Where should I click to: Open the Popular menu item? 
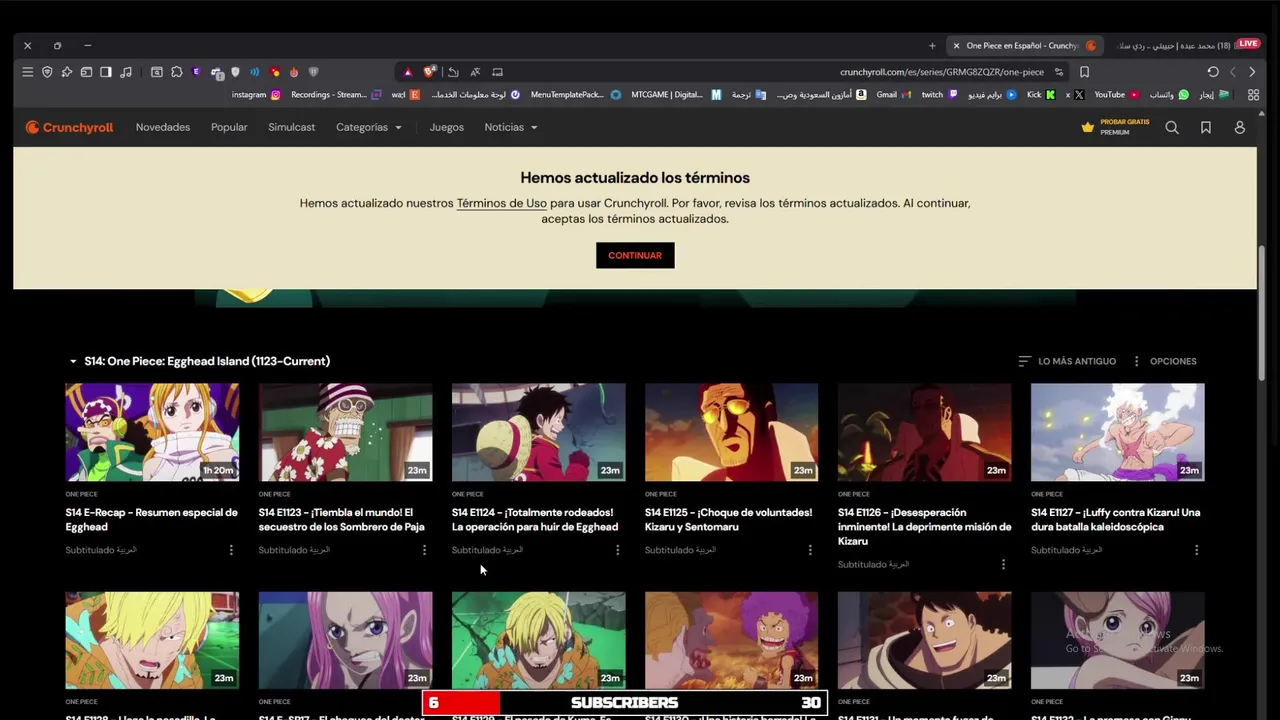[x=229, y=127]
